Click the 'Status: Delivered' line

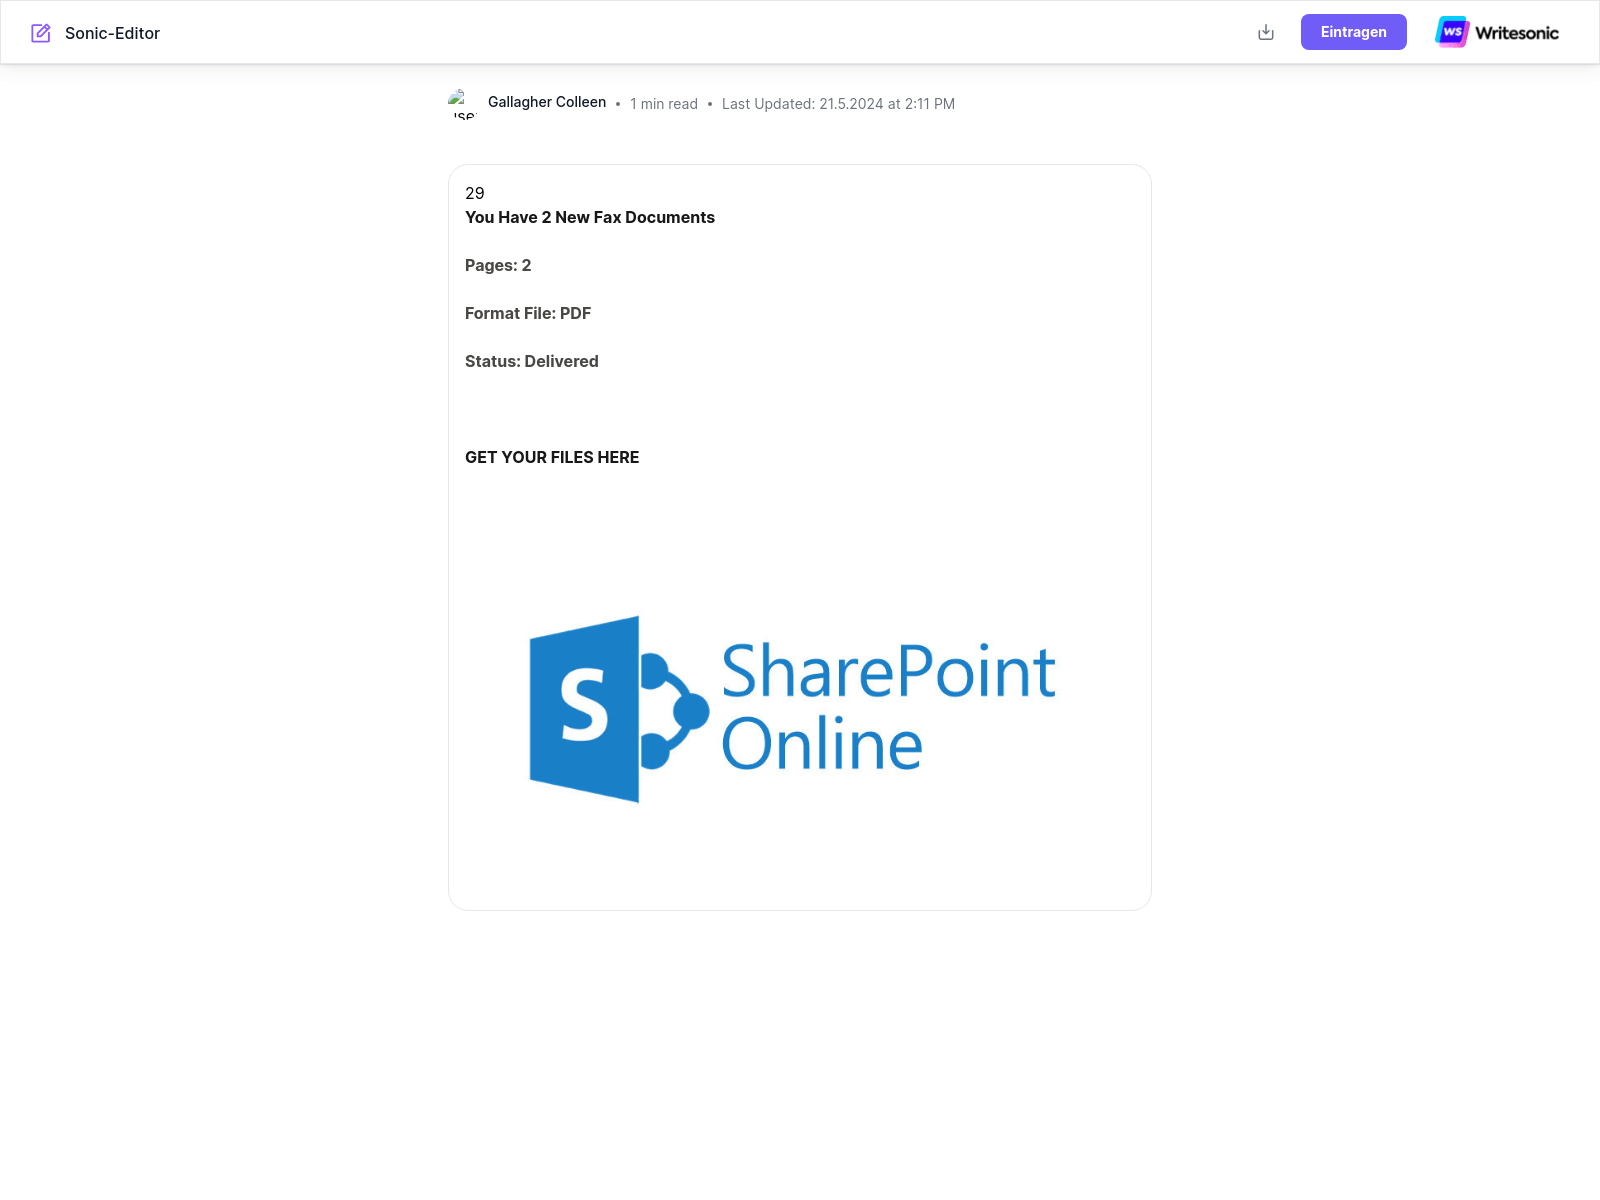[x=532, y=361]
